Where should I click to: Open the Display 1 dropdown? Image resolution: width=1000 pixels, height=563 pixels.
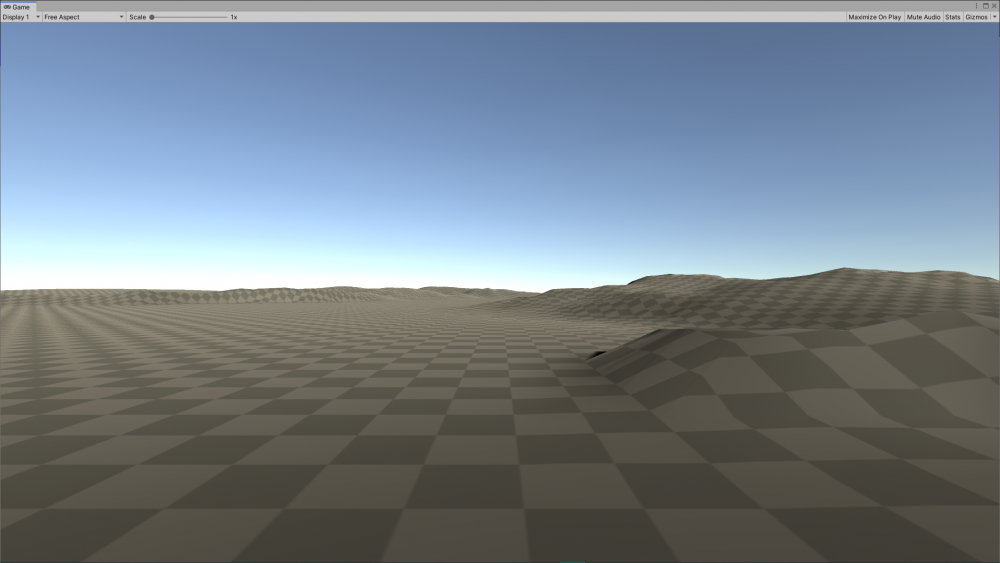click(x=21, y=17)
